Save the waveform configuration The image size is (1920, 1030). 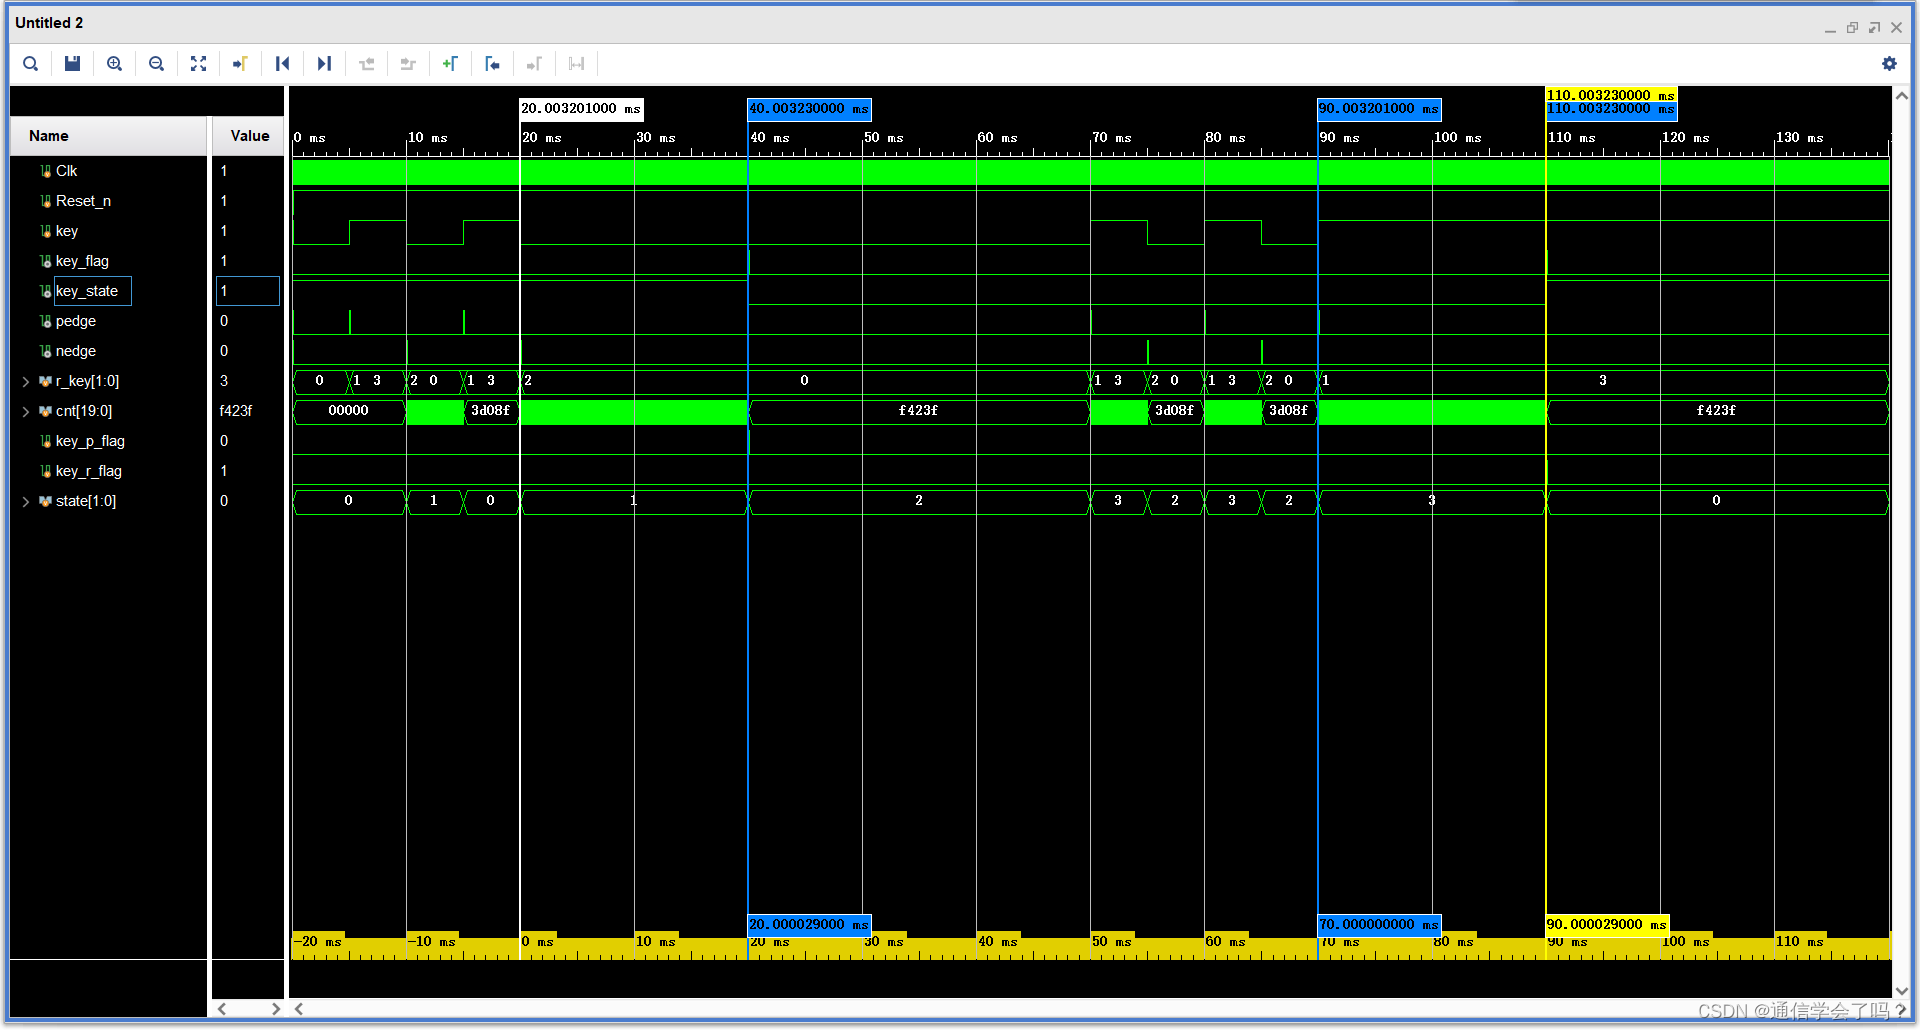(72, 64)
